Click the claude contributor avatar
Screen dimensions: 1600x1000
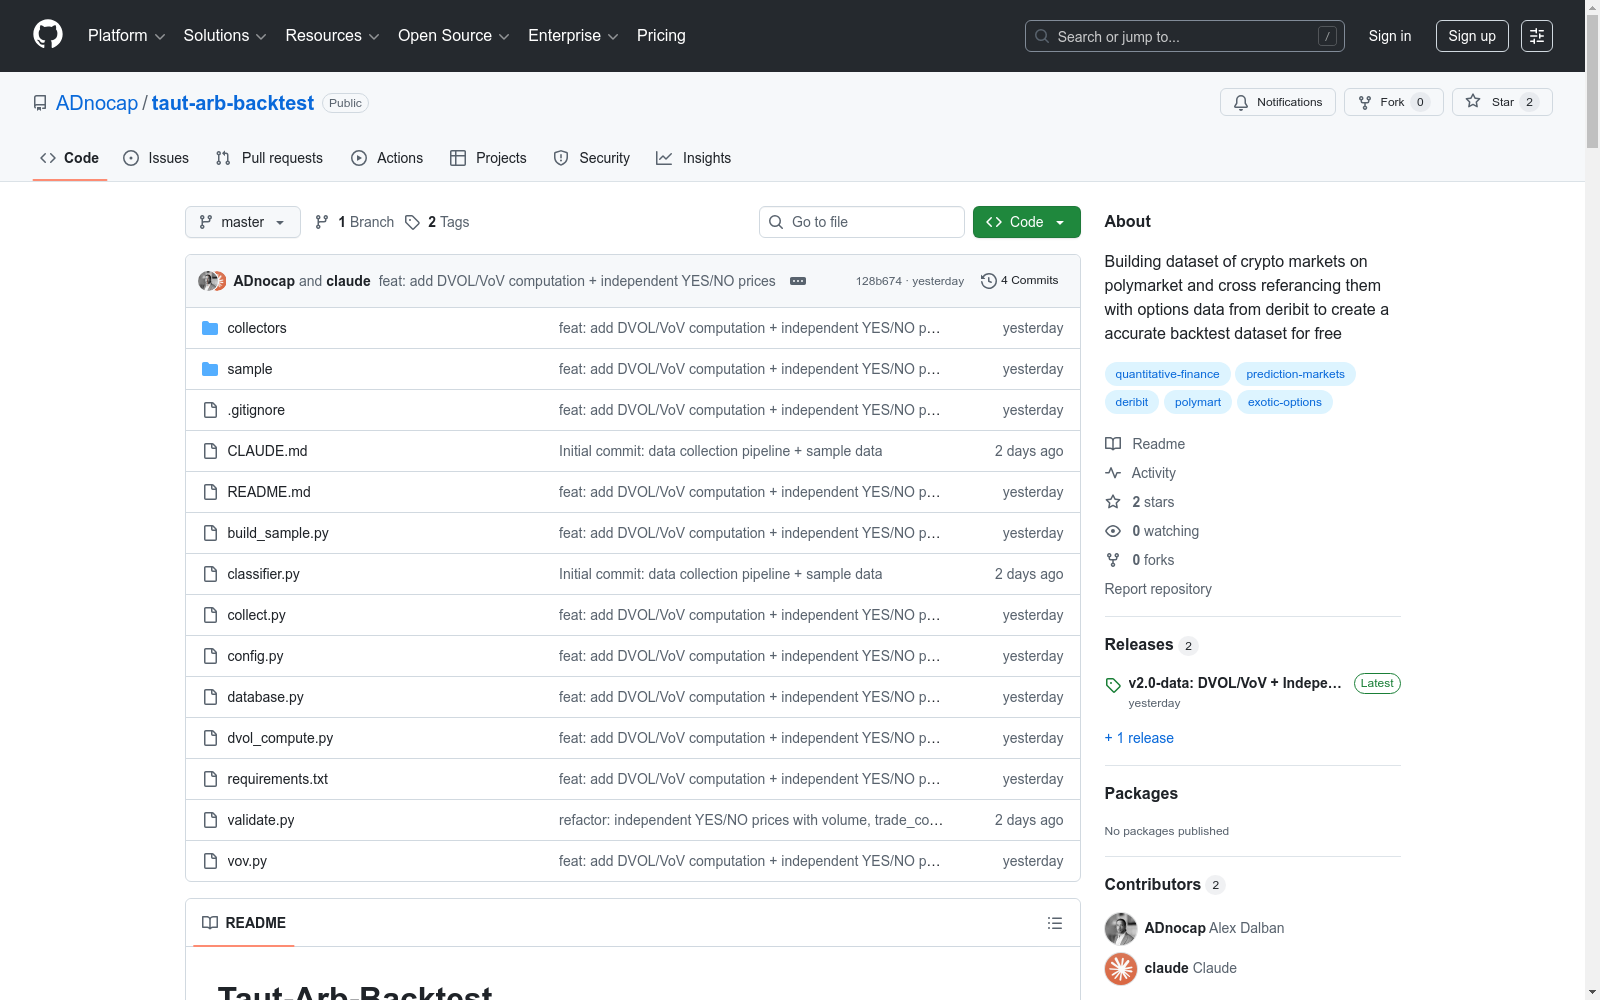click(x=1121, y=968)
